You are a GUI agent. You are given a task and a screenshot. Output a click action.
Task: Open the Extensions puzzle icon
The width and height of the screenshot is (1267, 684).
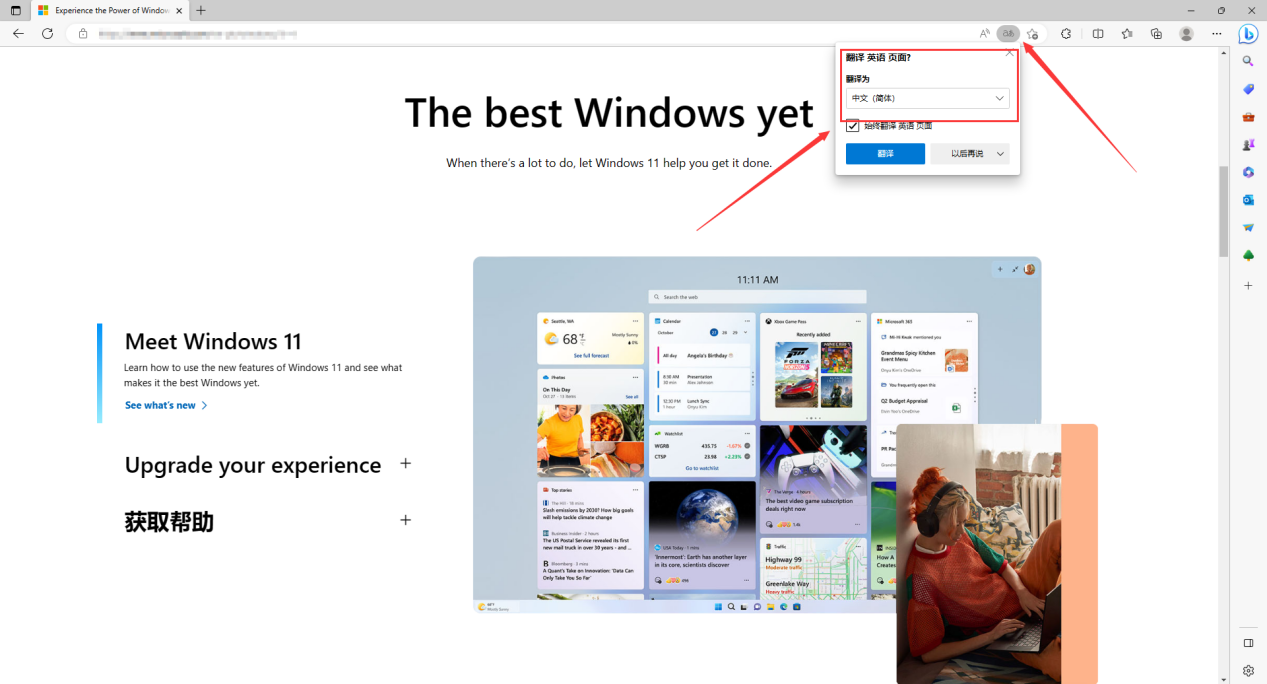point(1066,33)
